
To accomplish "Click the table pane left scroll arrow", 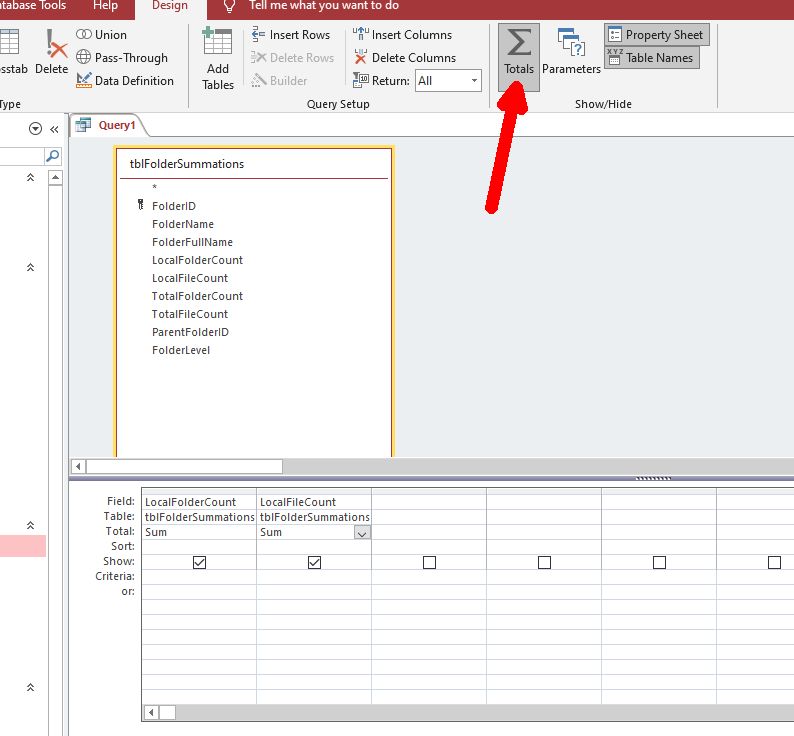I will [x=78, y=466].
